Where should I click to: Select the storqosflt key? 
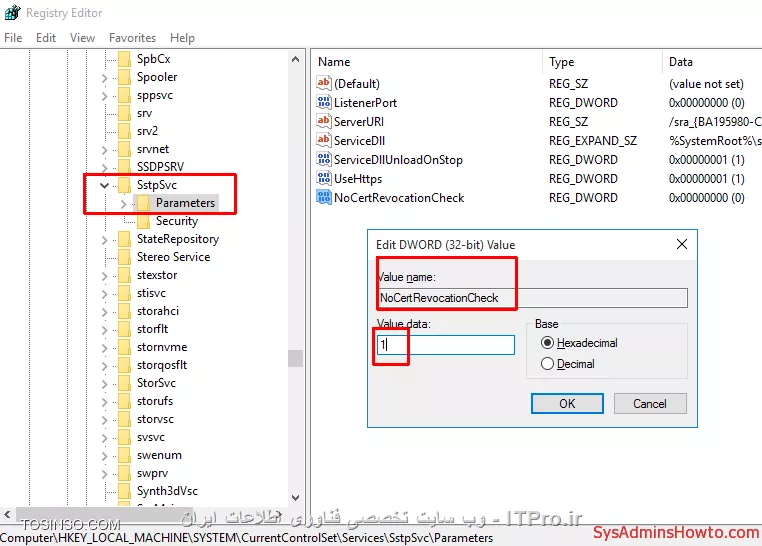162,365
